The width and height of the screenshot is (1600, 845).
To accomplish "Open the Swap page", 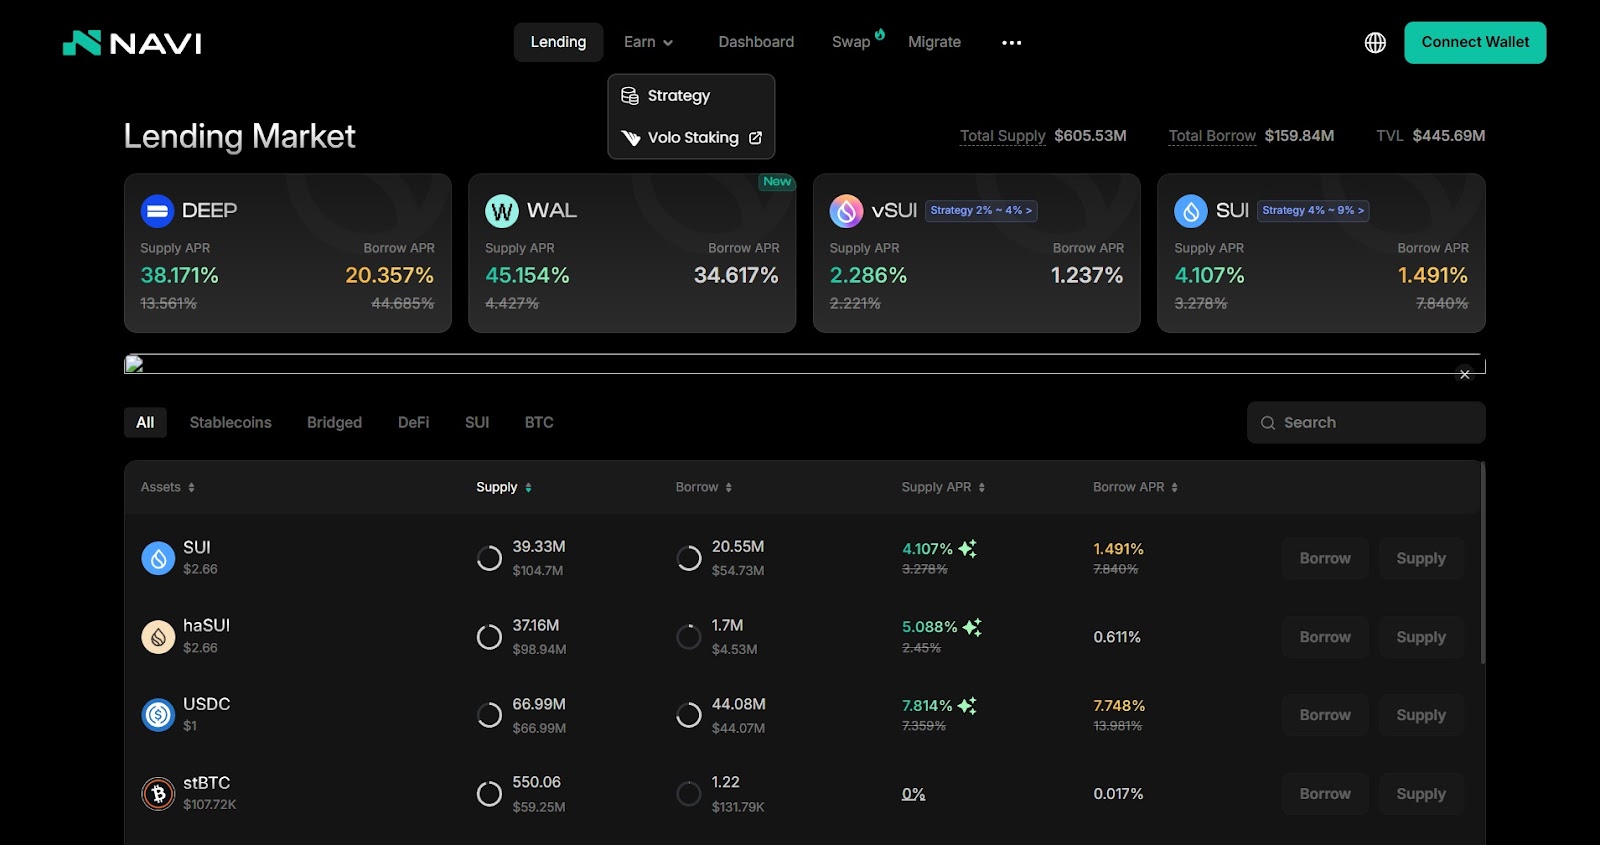I will (851, 42).
